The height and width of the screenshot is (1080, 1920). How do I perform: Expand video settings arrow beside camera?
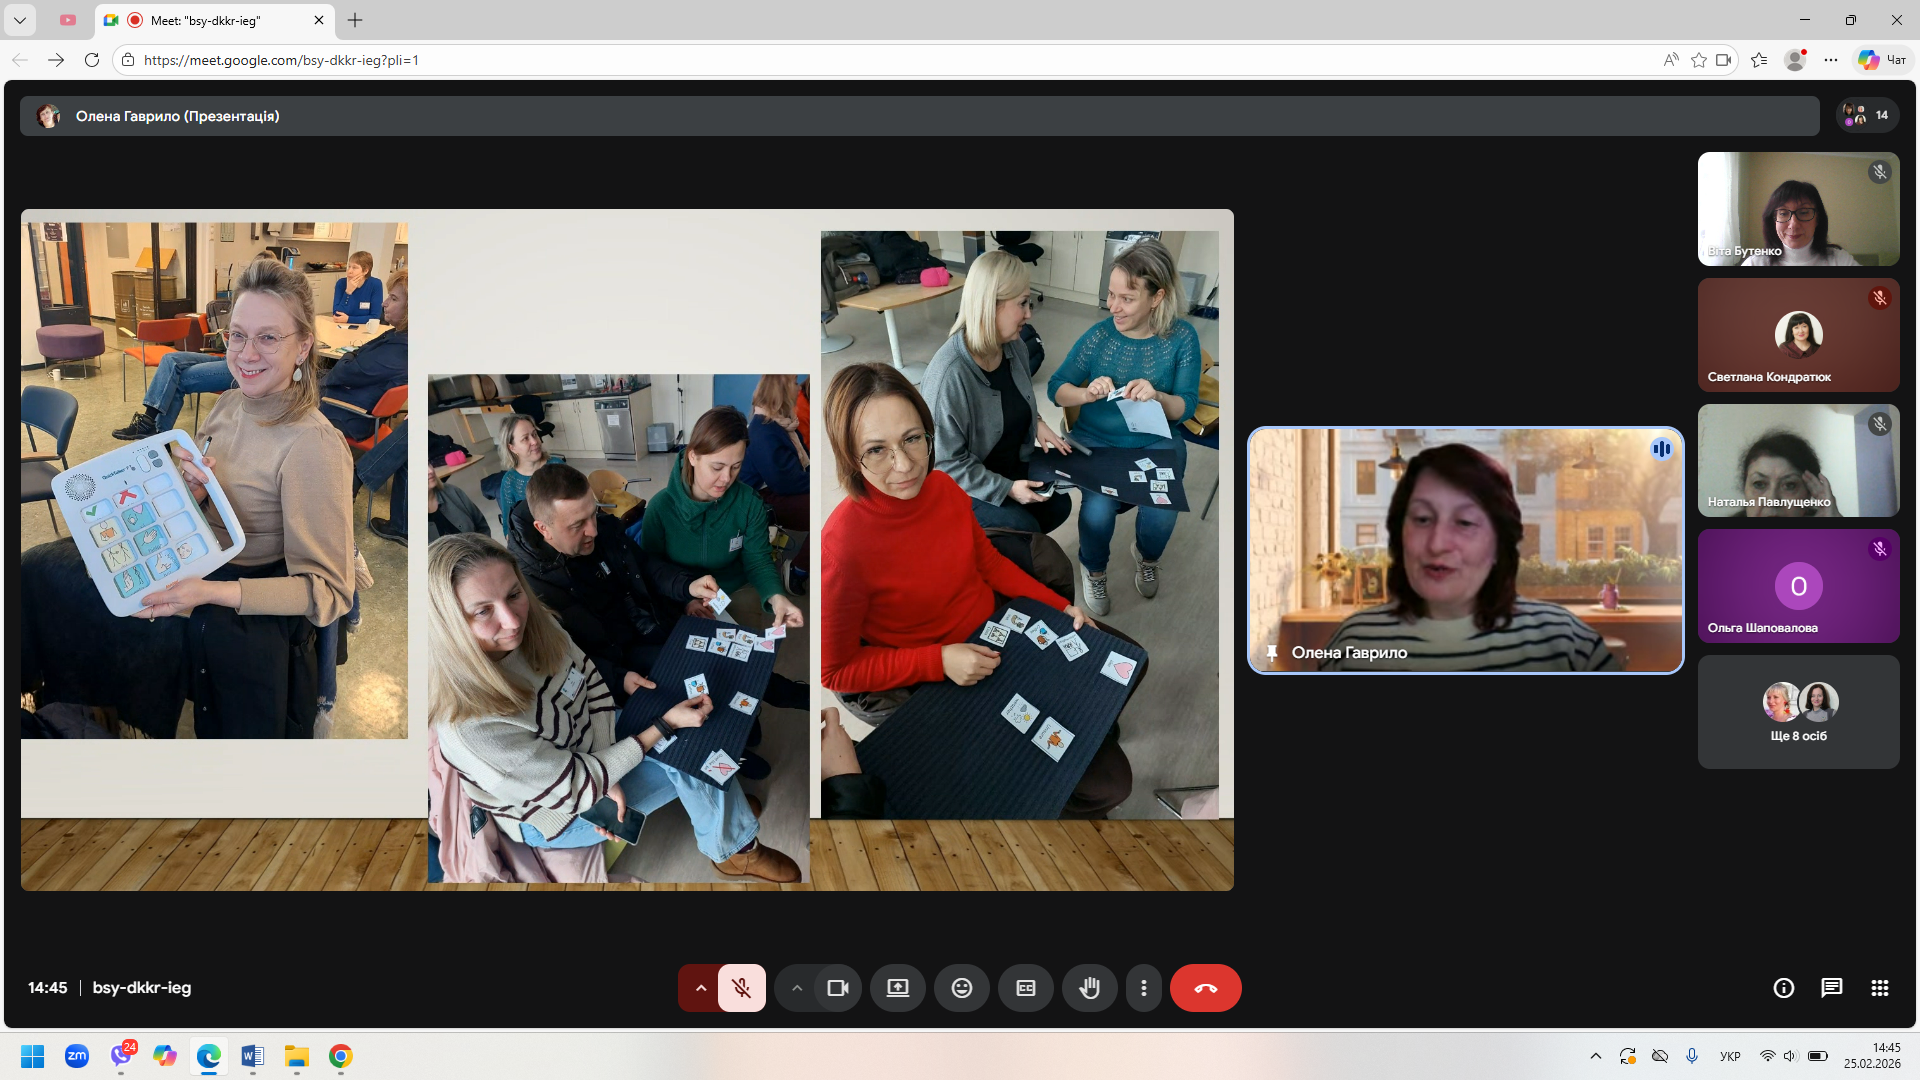(796, 988)
